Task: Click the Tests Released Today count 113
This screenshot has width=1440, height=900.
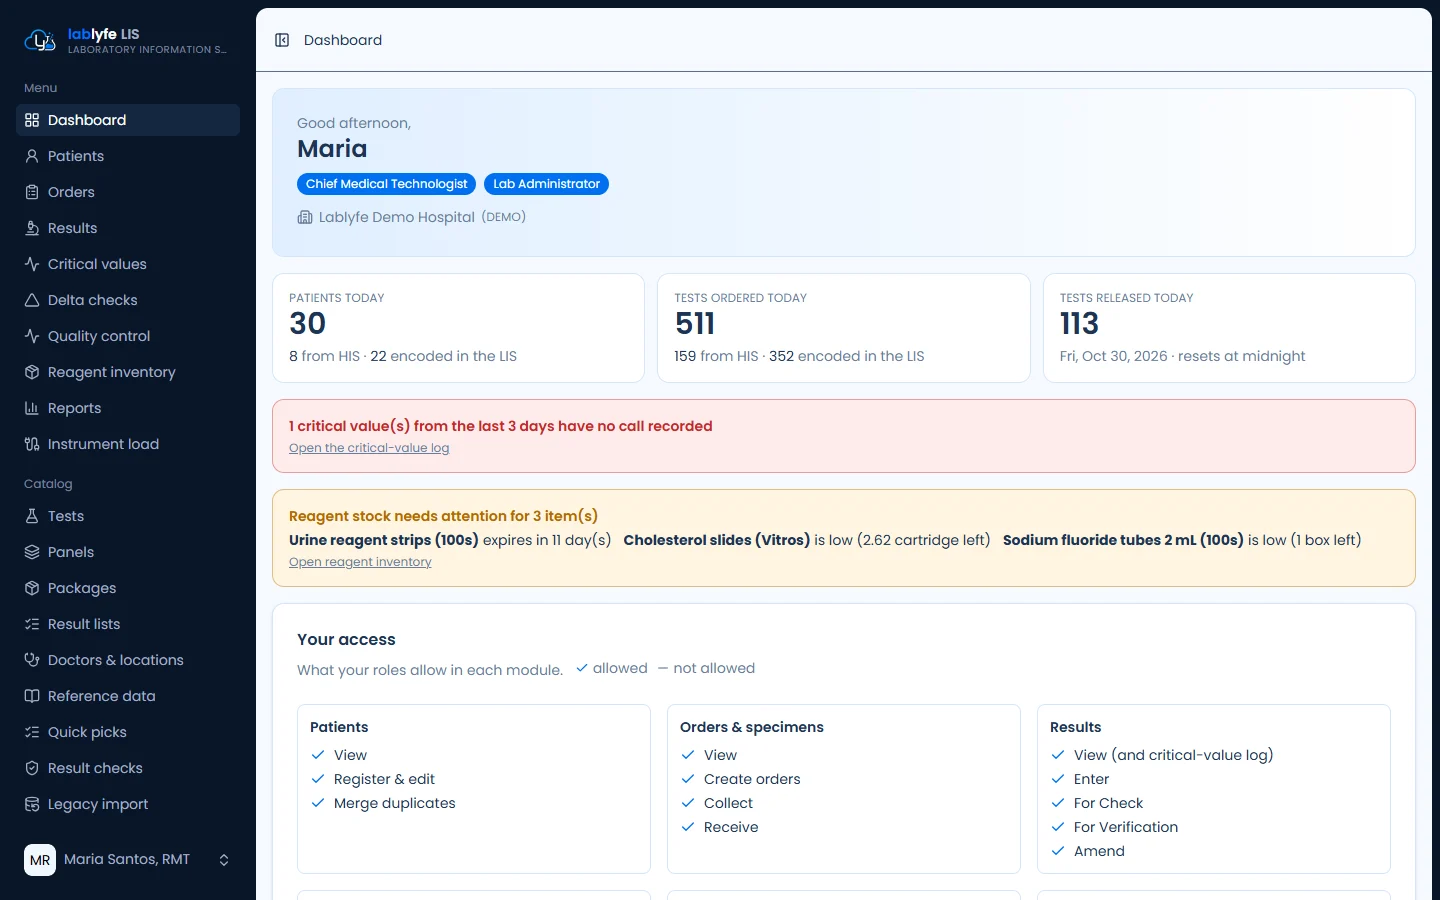Action: (1079, 324)
